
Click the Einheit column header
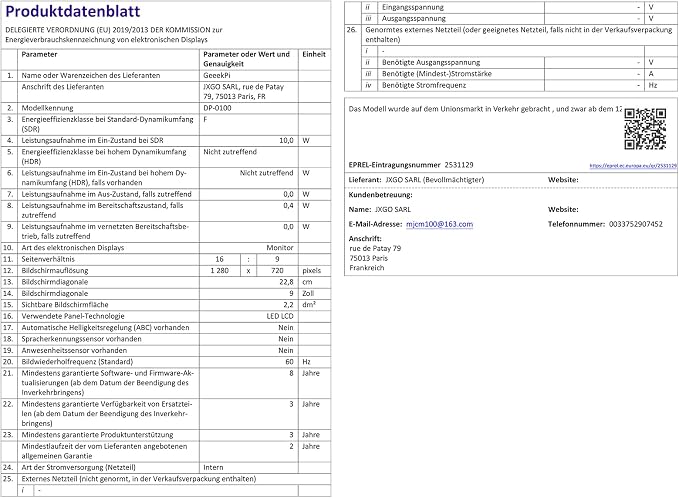point(314,54)
